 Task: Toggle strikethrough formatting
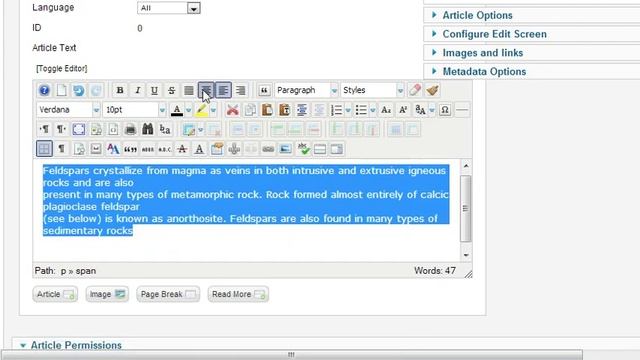coord(172,90)
